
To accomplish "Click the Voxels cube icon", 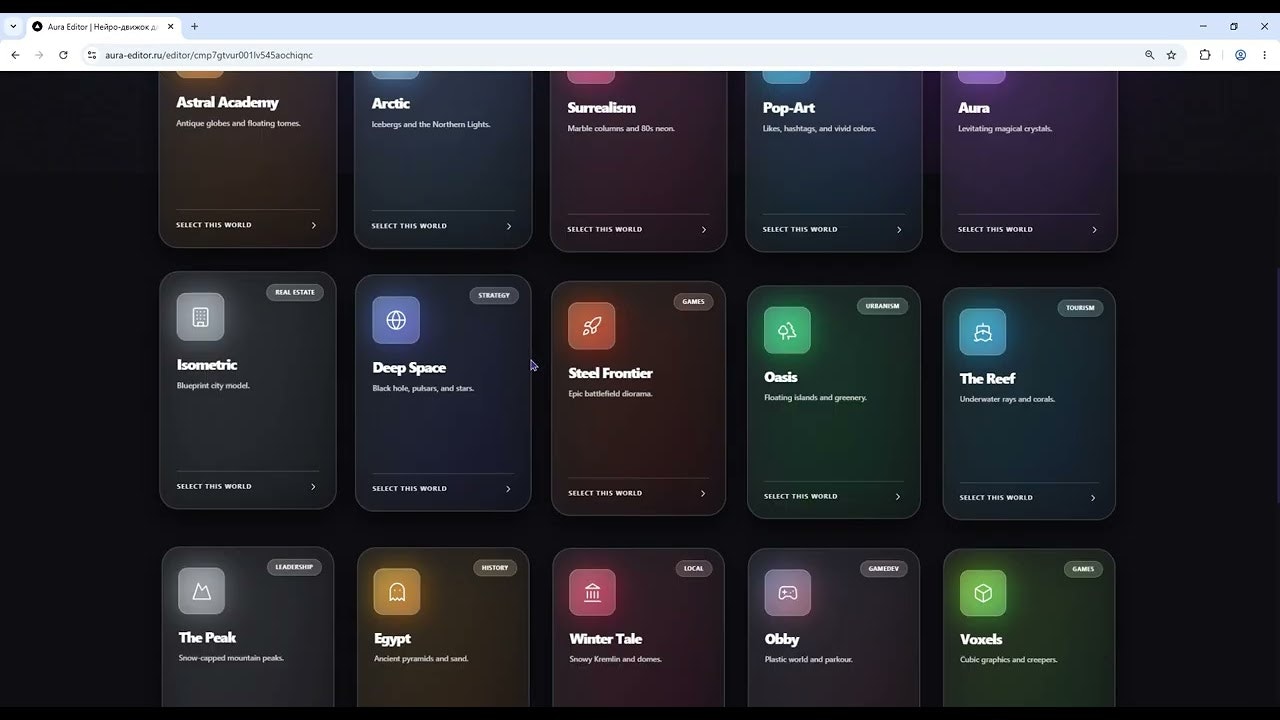I will (x=983, y=594).
